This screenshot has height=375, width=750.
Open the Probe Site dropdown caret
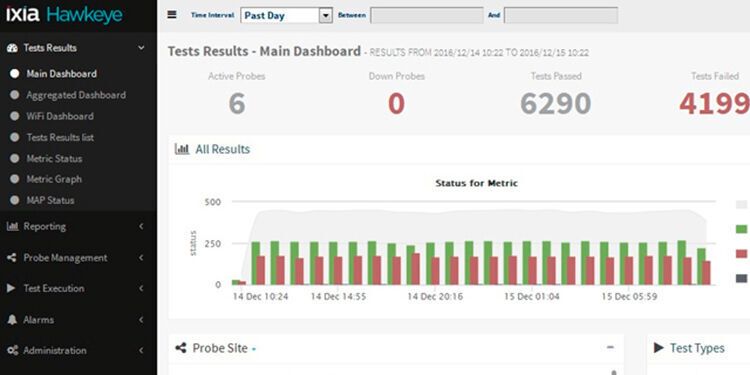point(254,349)
